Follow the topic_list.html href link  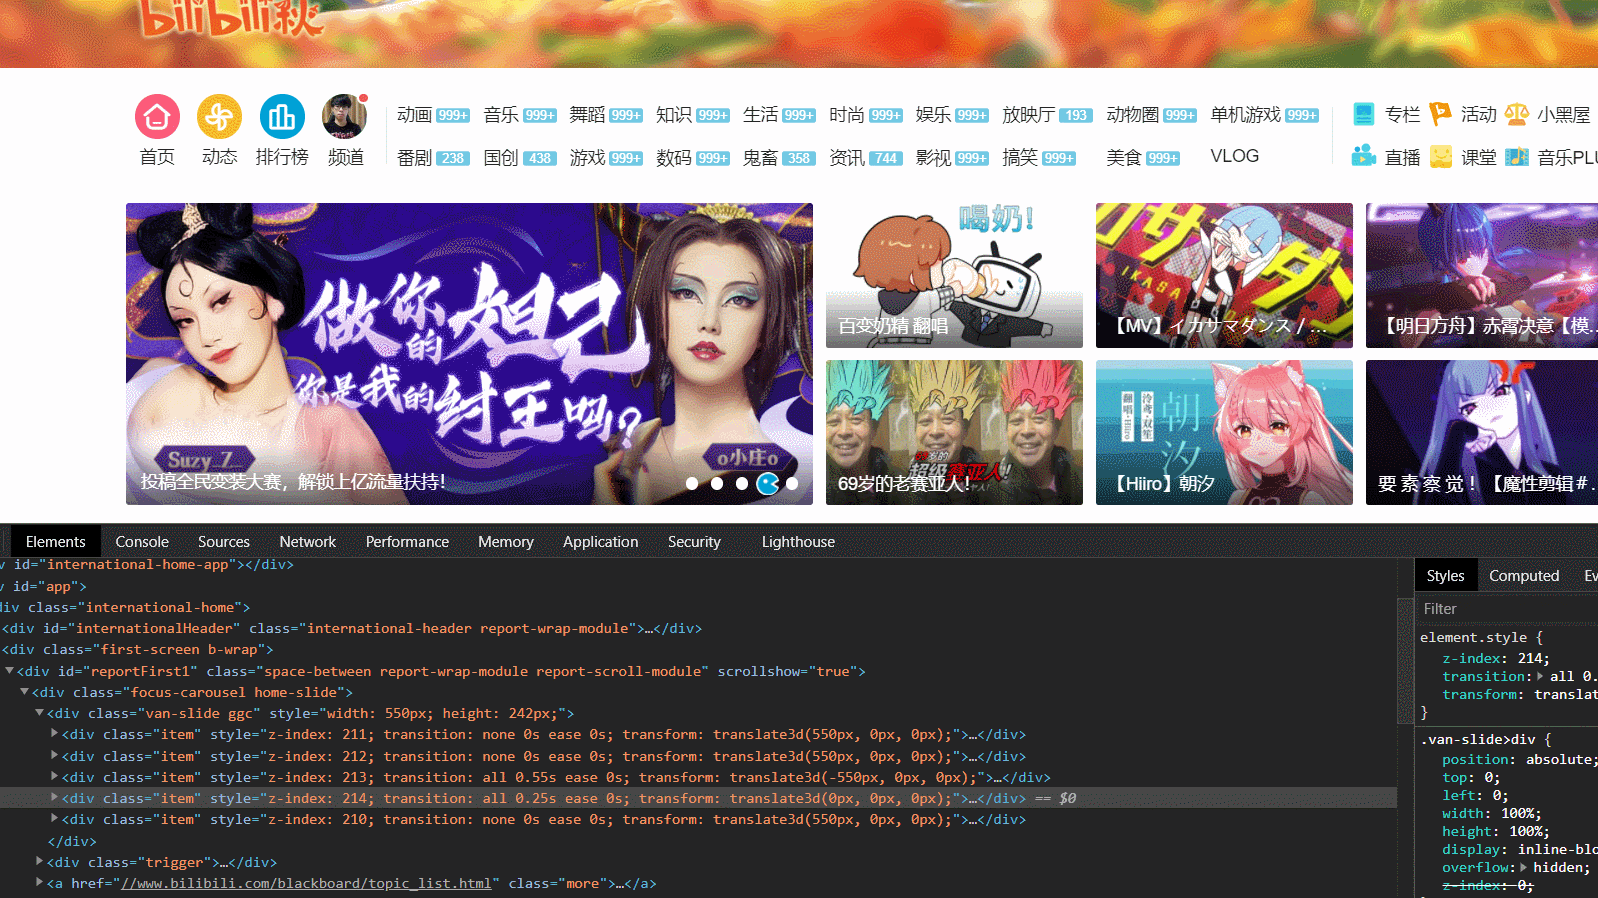307,883
